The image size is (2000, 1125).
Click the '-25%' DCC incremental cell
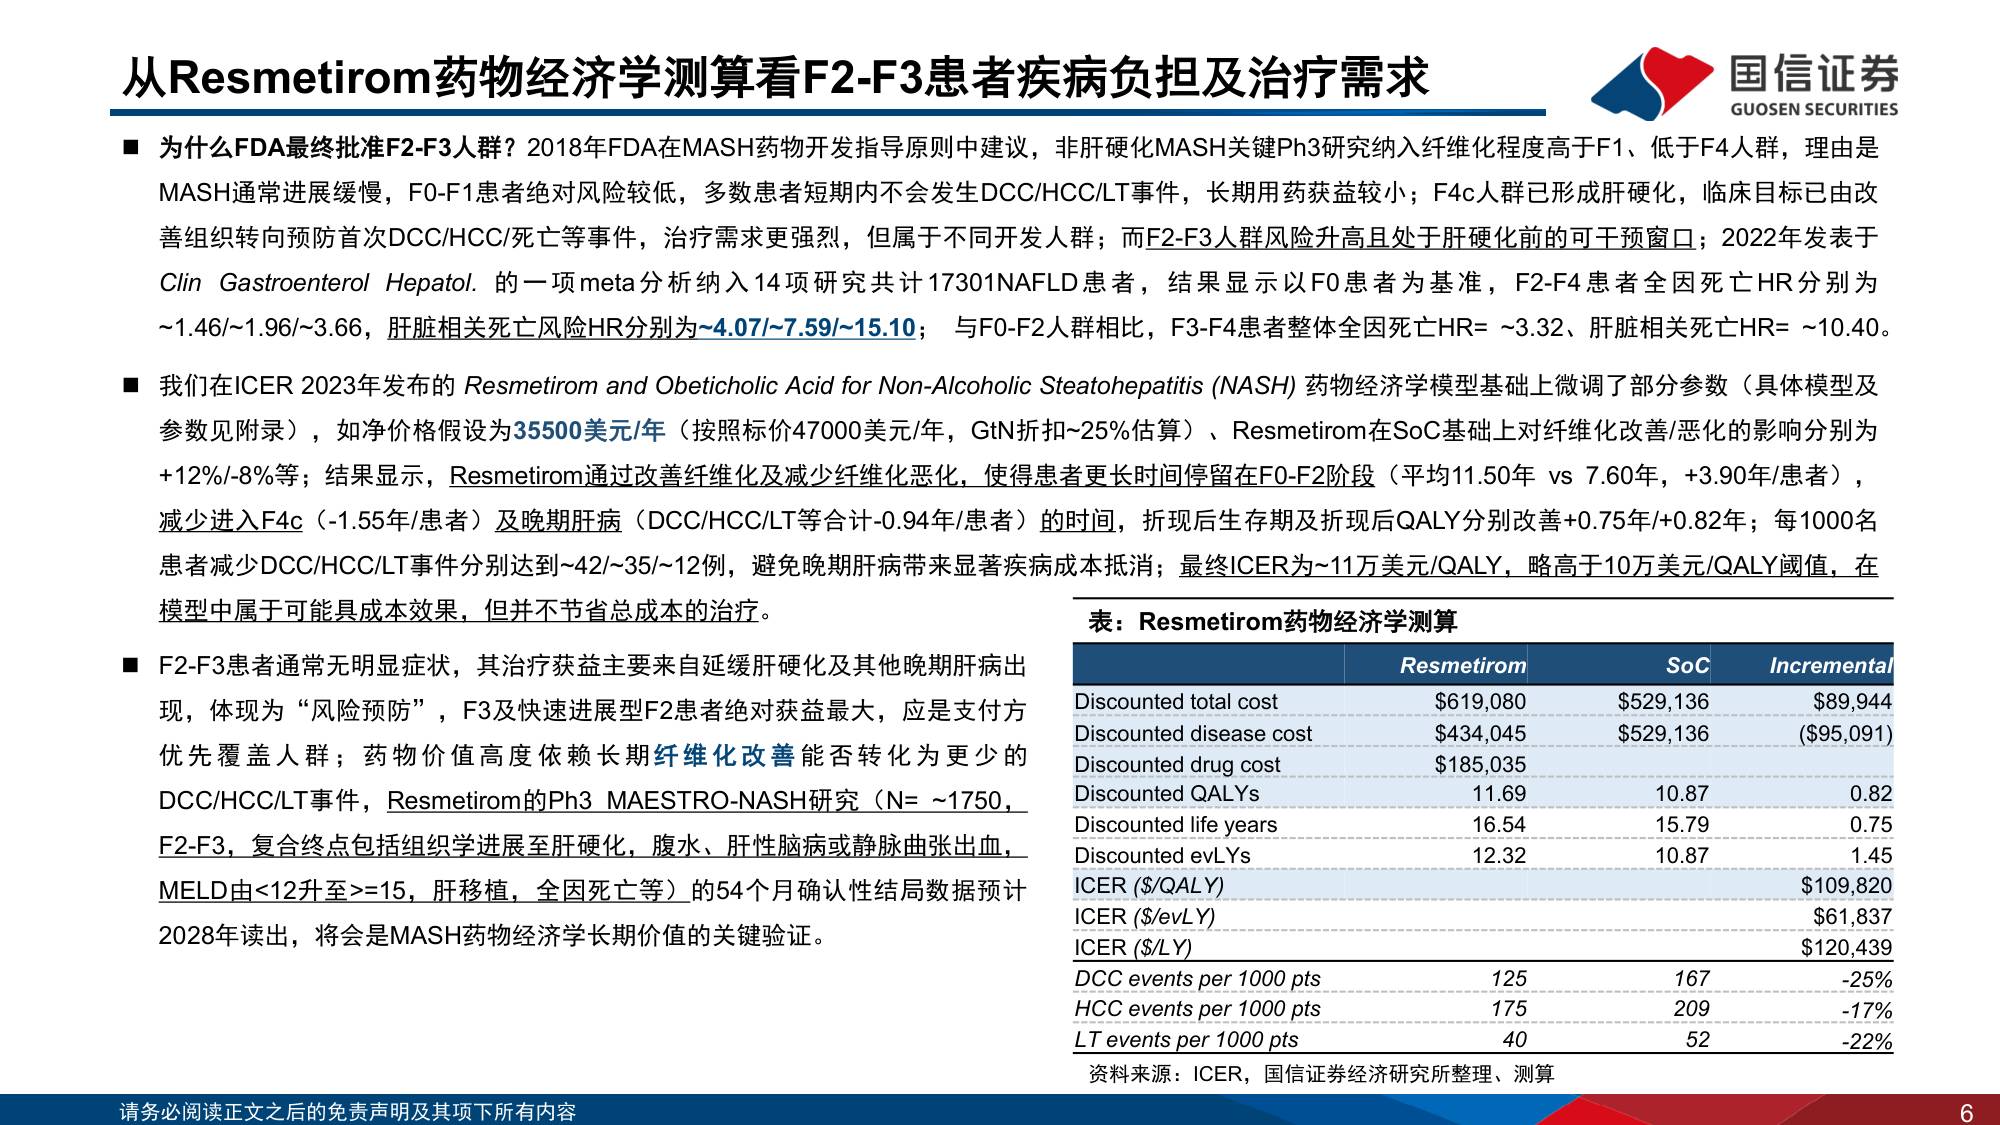[1867, 980]
